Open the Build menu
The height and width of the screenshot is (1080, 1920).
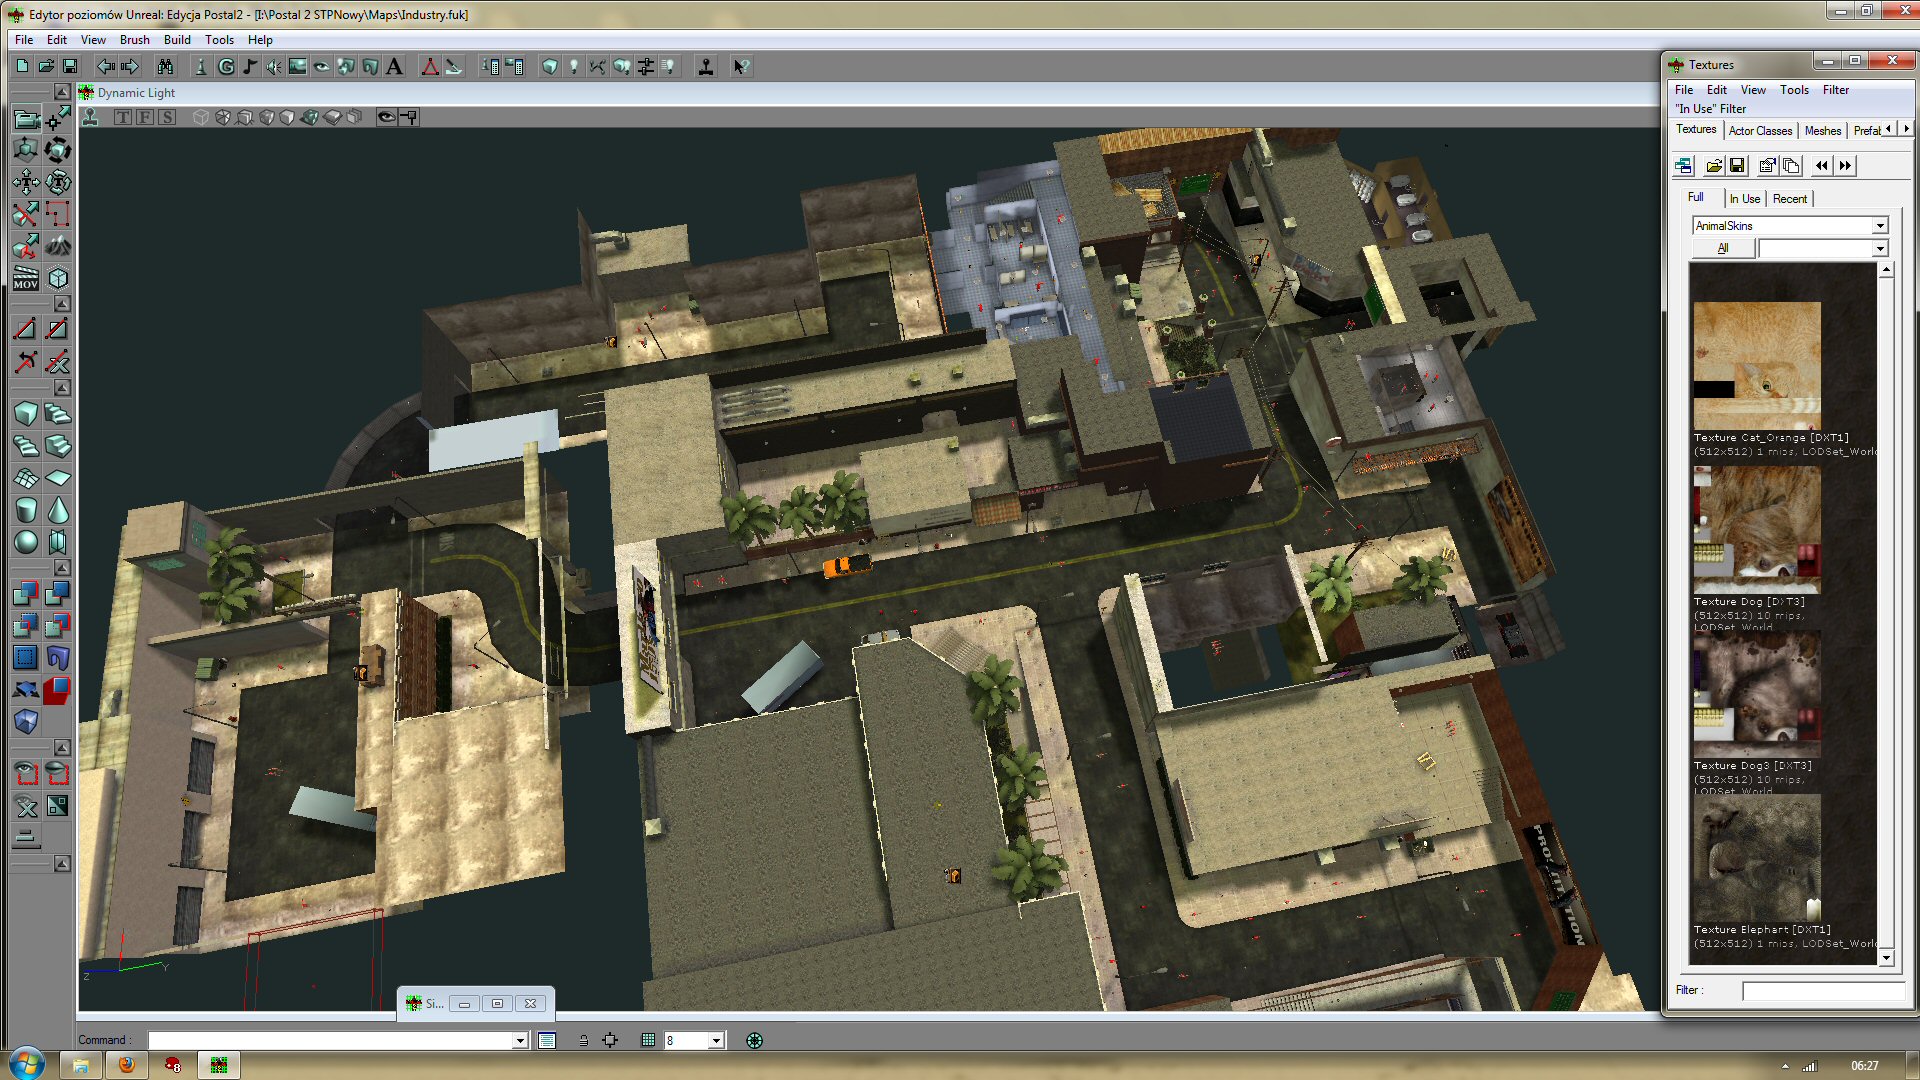[x=177, y=40]
